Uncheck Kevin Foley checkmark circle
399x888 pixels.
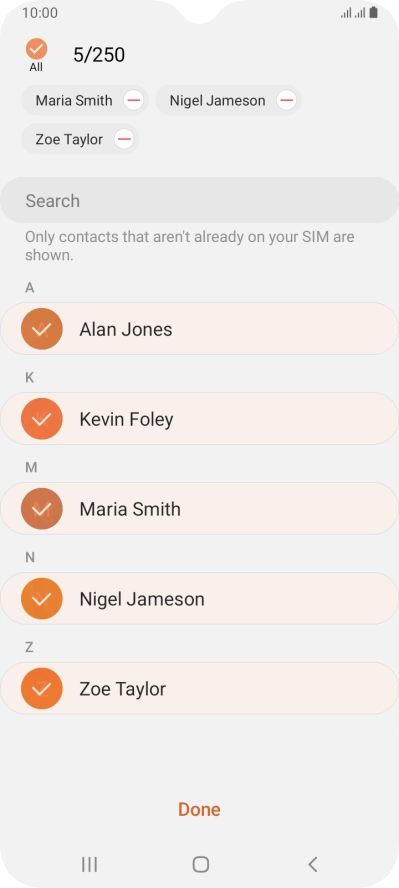(41, 419)
